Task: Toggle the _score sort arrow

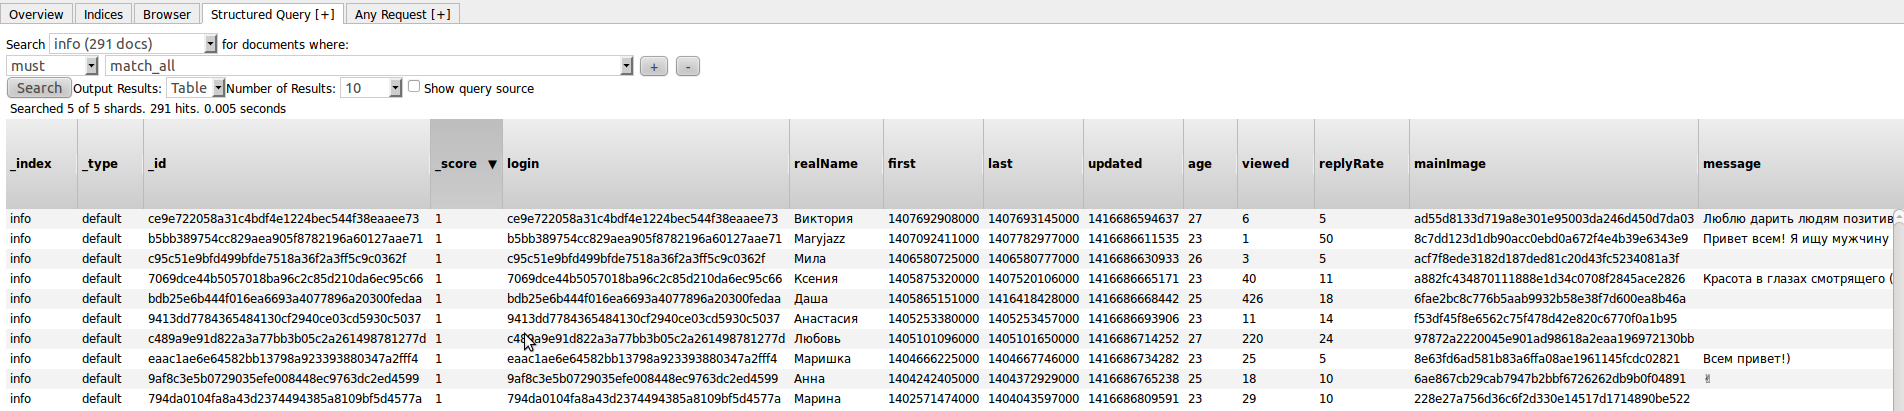Action: point(492,164)
